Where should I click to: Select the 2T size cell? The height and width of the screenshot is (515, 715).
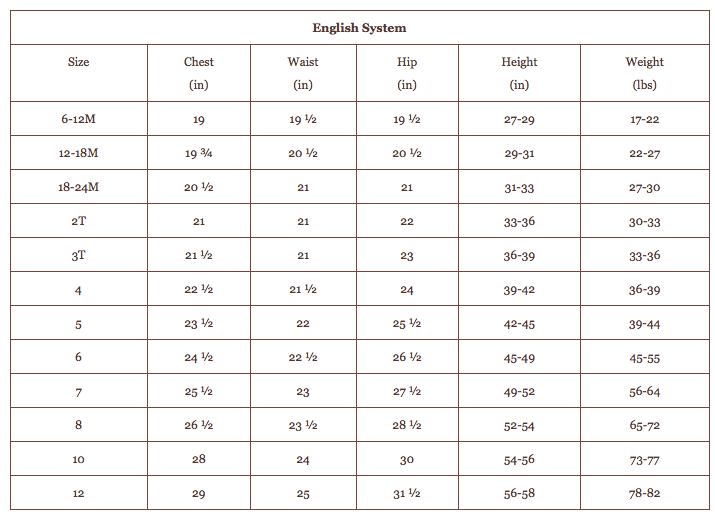pyautogui.click(x=78, y=221)
